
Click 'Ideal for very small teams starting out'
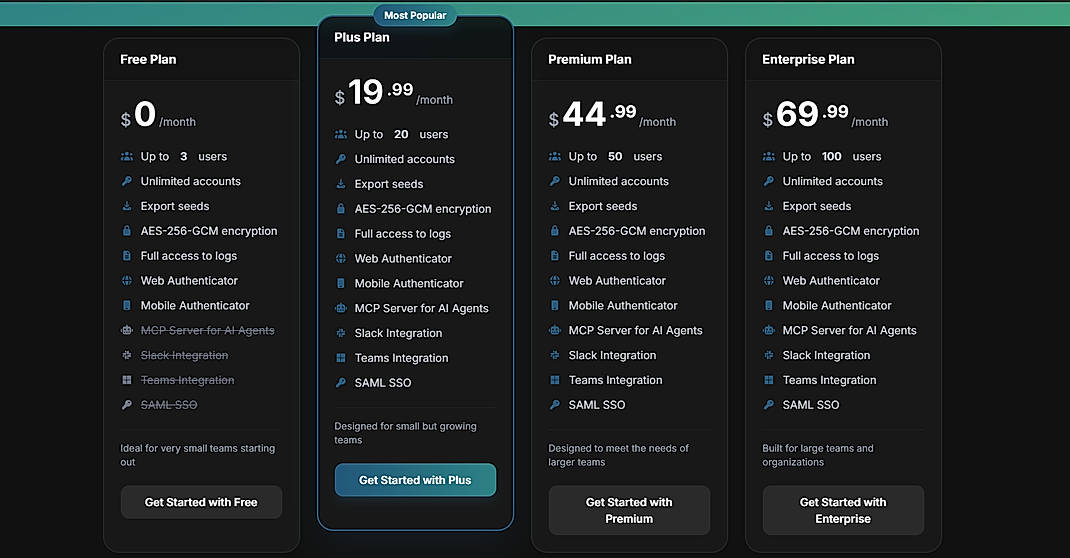pyautogui.click(x=198, y=455)
